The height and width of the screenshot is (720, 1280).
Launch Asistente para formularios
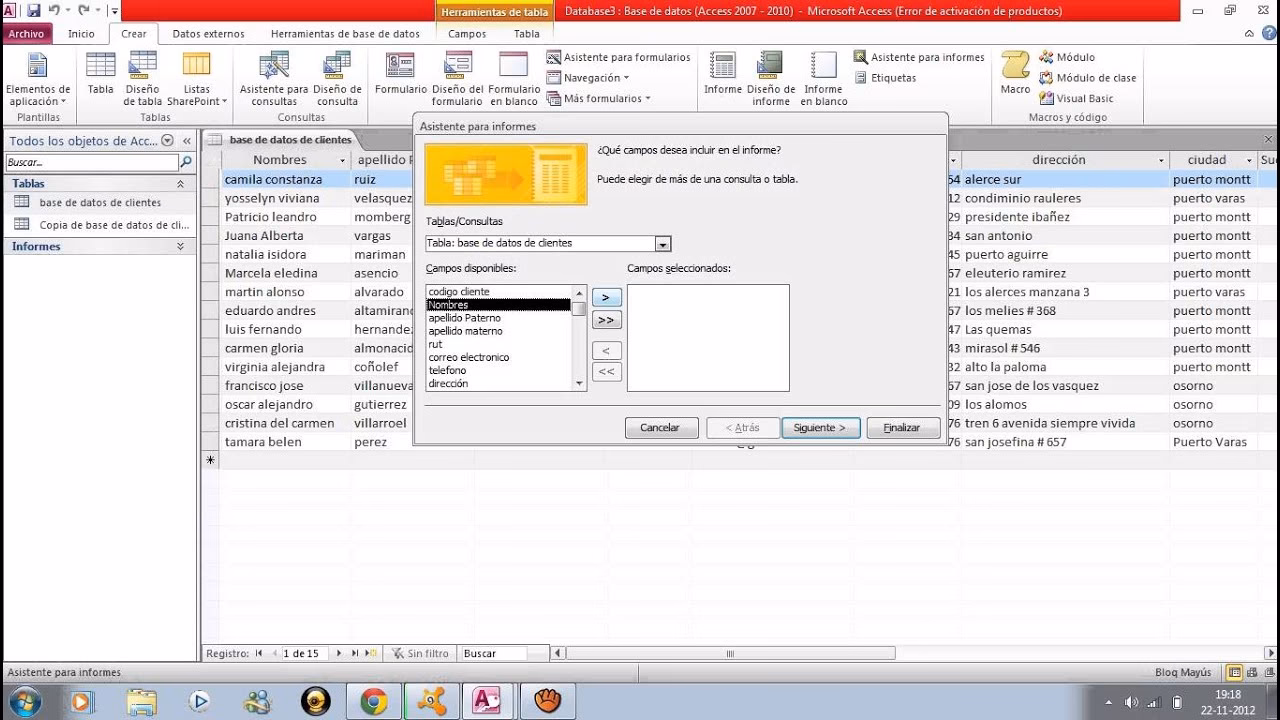tap(619, 58)
